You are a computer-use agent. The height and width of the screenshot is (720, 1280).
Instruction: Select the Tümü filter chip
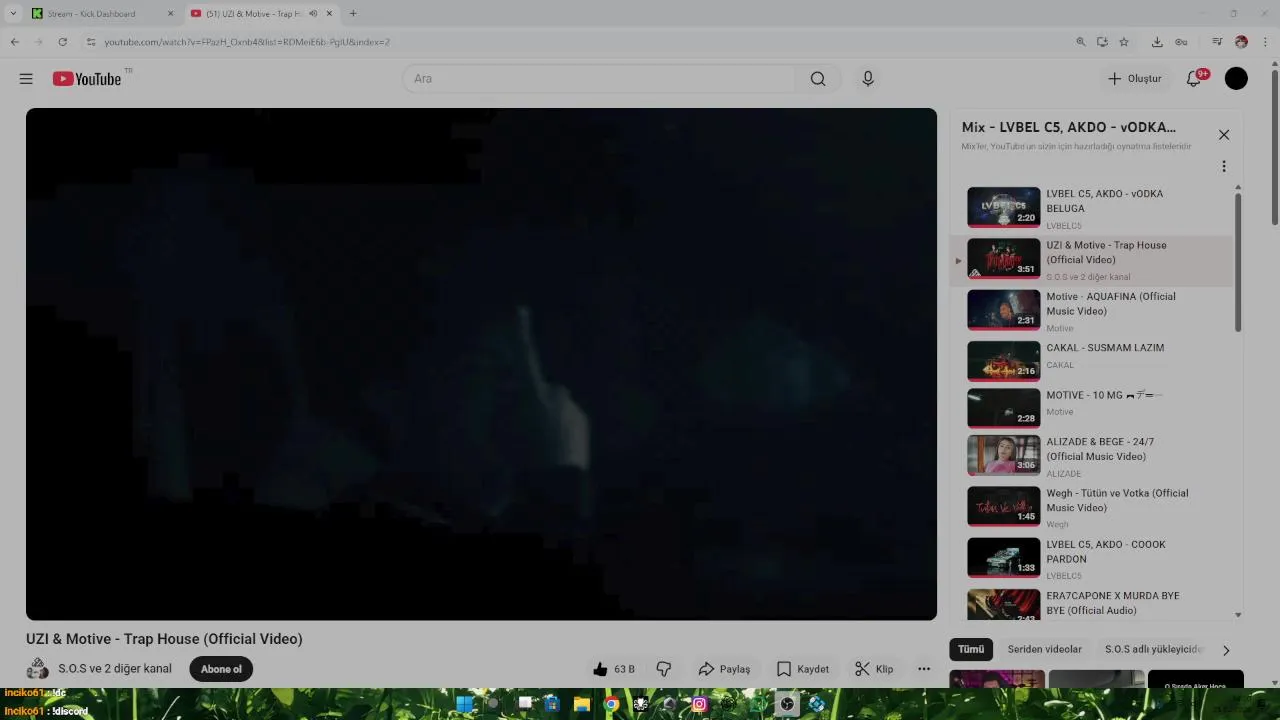[971, 649]
